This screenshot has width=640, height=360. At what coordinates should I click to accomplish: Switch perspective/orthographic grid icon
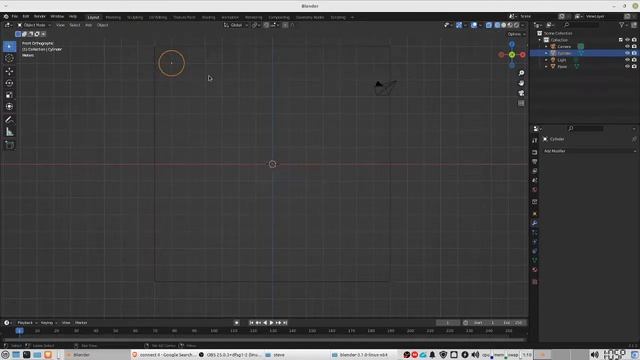pos(521,104)
